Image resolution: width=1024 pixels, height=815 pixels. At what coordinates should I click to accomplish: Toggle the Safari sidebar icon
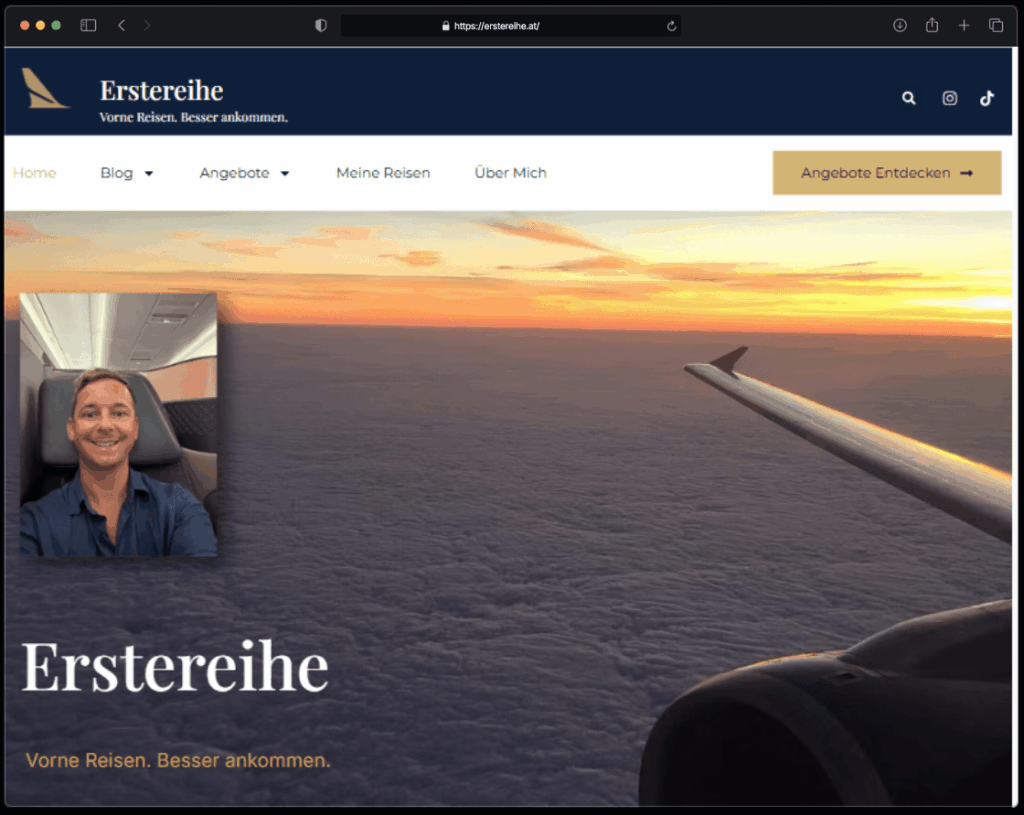click(x=89, y=24)
